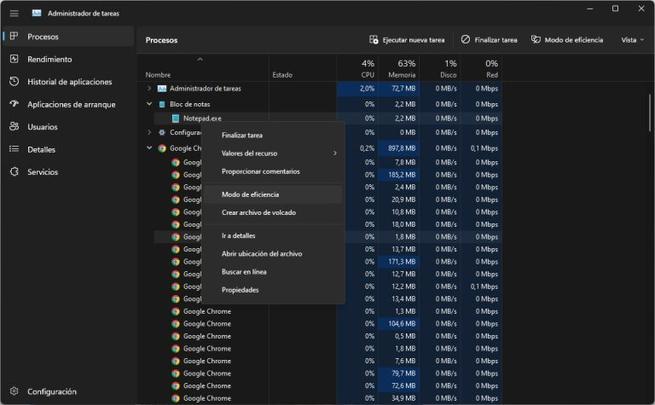Viewport: 655px width, 405px height.
Task: Collapse the Google Chrome process group
Action: click(149, 148)
